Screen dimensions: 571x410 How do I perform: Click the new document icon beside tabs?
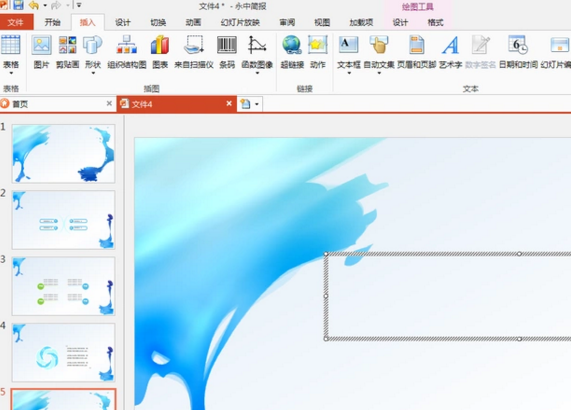(245, 104)
